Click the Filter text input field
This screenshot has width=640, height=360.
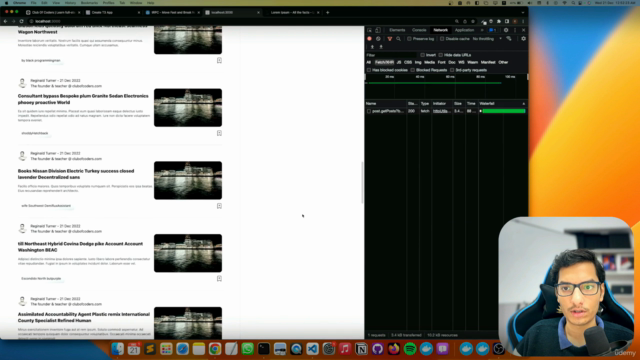(x=392, y=55)
